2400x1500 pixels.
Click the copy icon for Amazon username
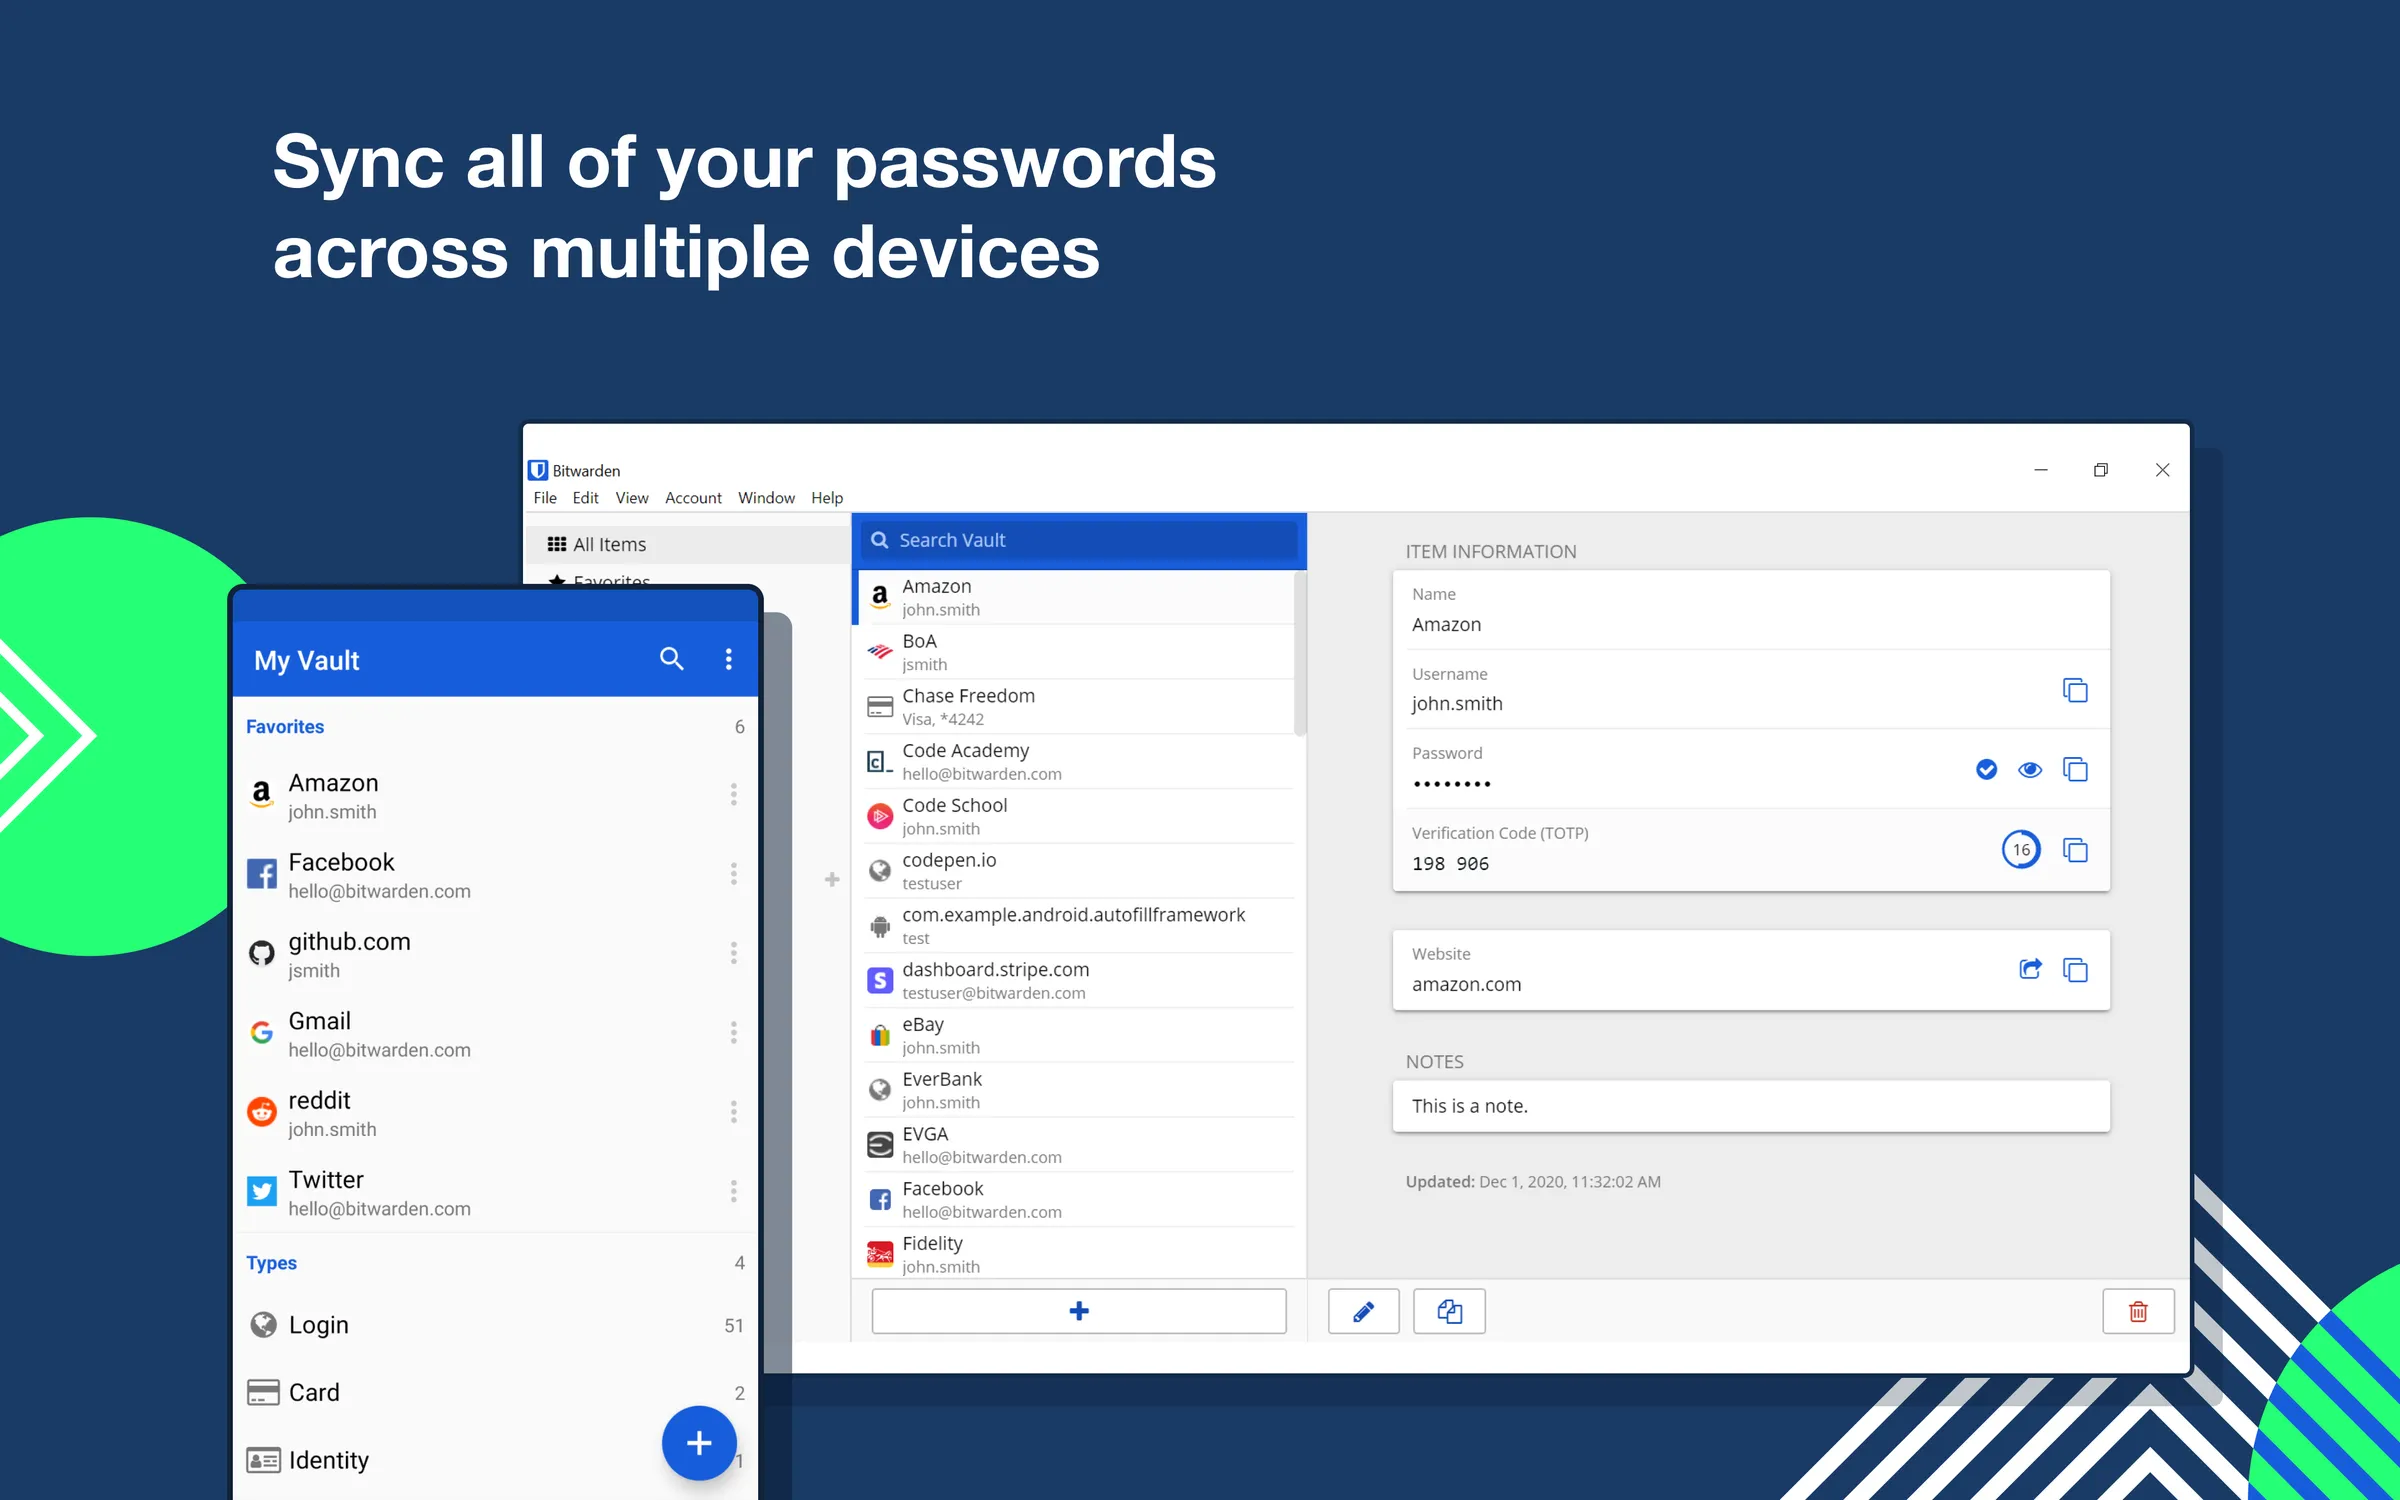tap(2075, 690)
